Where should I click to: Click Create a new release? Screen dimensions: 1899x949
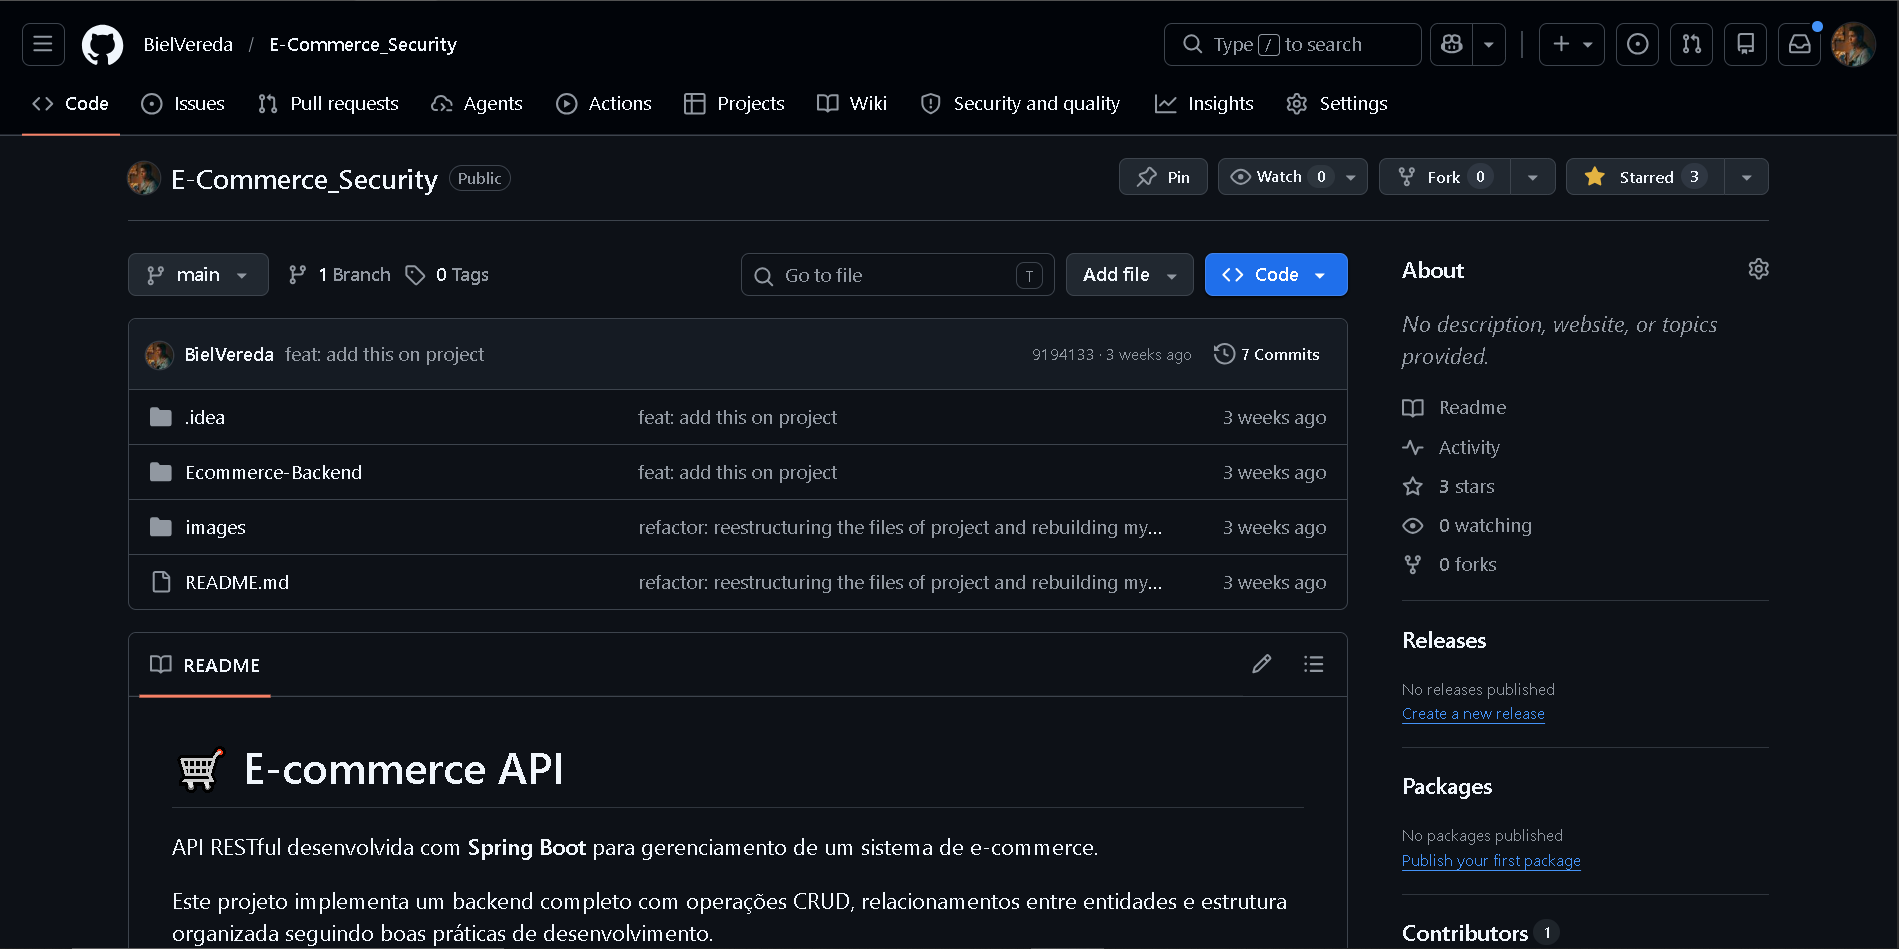pos(1473,714)
